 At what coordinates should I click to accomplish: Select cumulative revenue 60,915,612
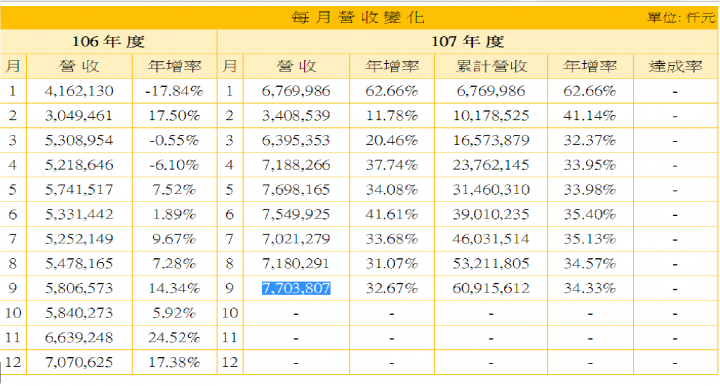coord(491,288)
